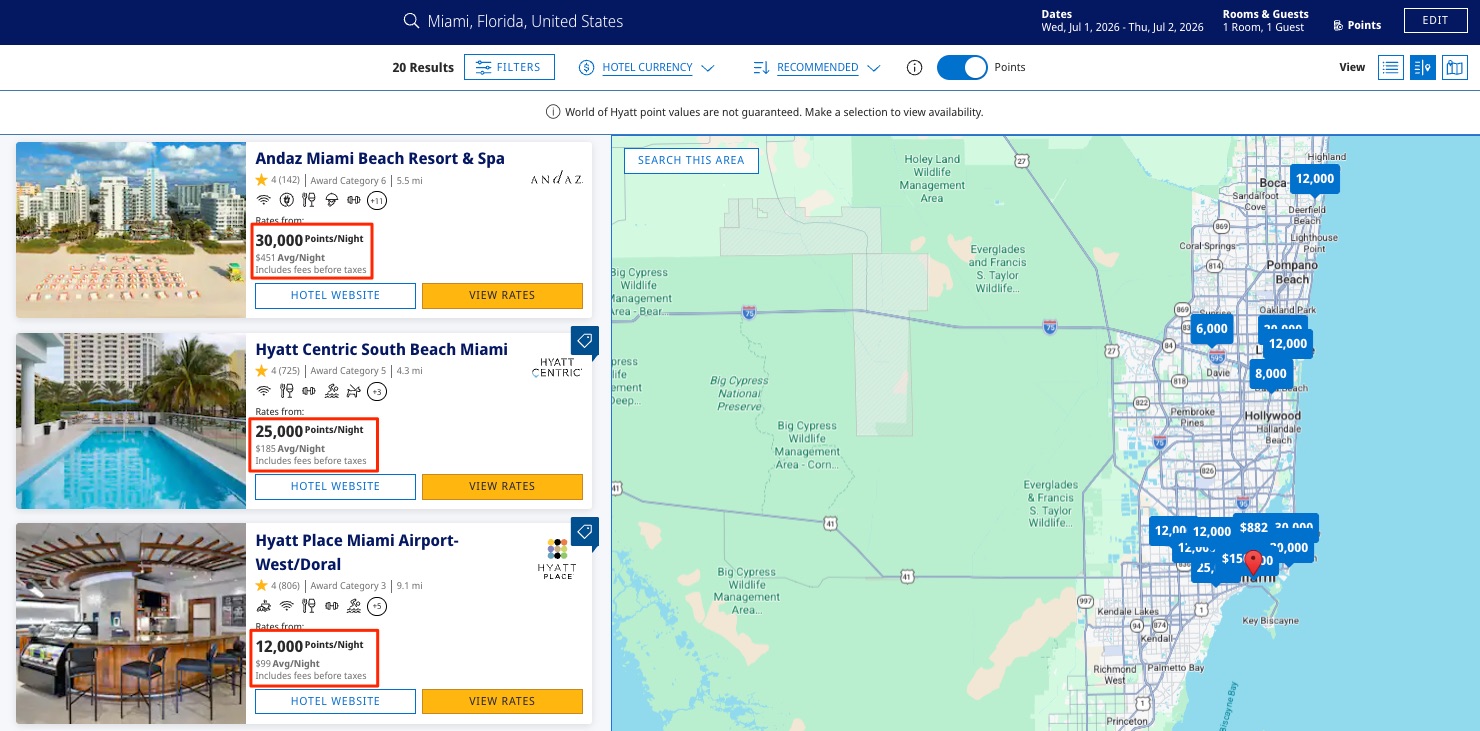
Task: Click the red location pin on Miami
Action: coord(1253,562)
